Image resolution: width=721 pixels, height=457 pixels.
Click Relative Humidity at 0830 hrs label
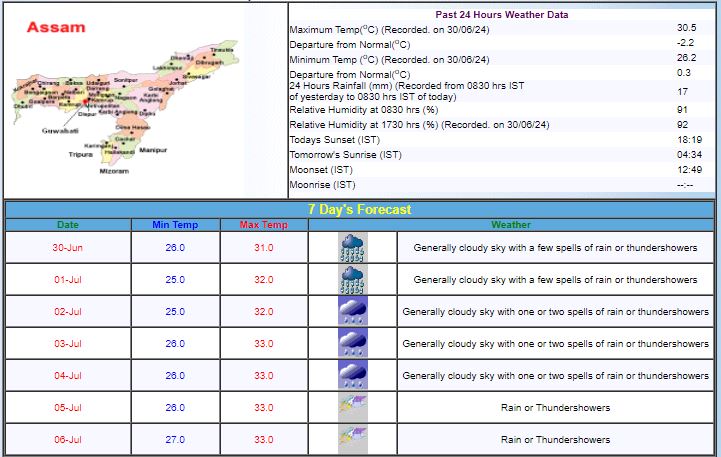364,110
